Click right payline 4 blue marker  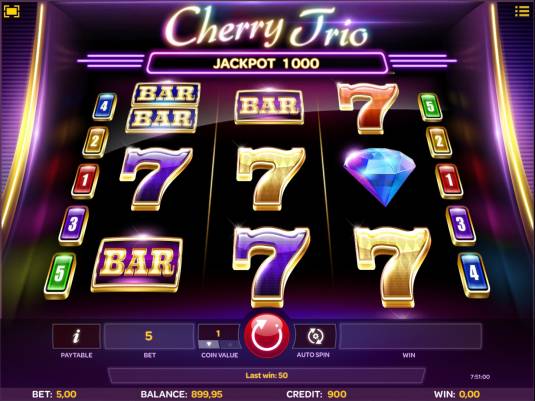(474, 275)
